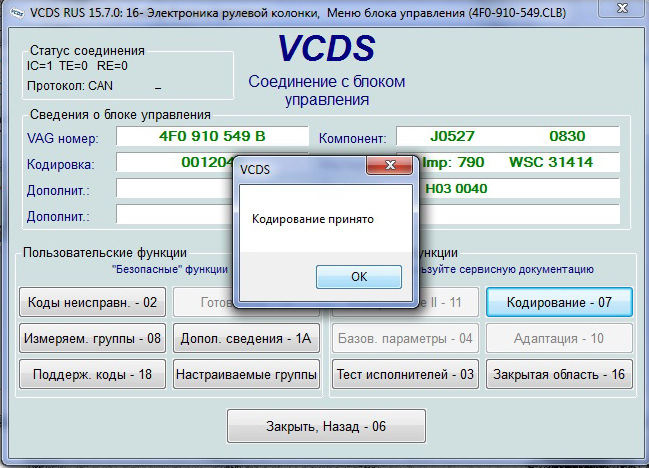This screenshot has height=468, width=649.
Task: Open Поддерж. коды - 18
Action: [92, 374]
